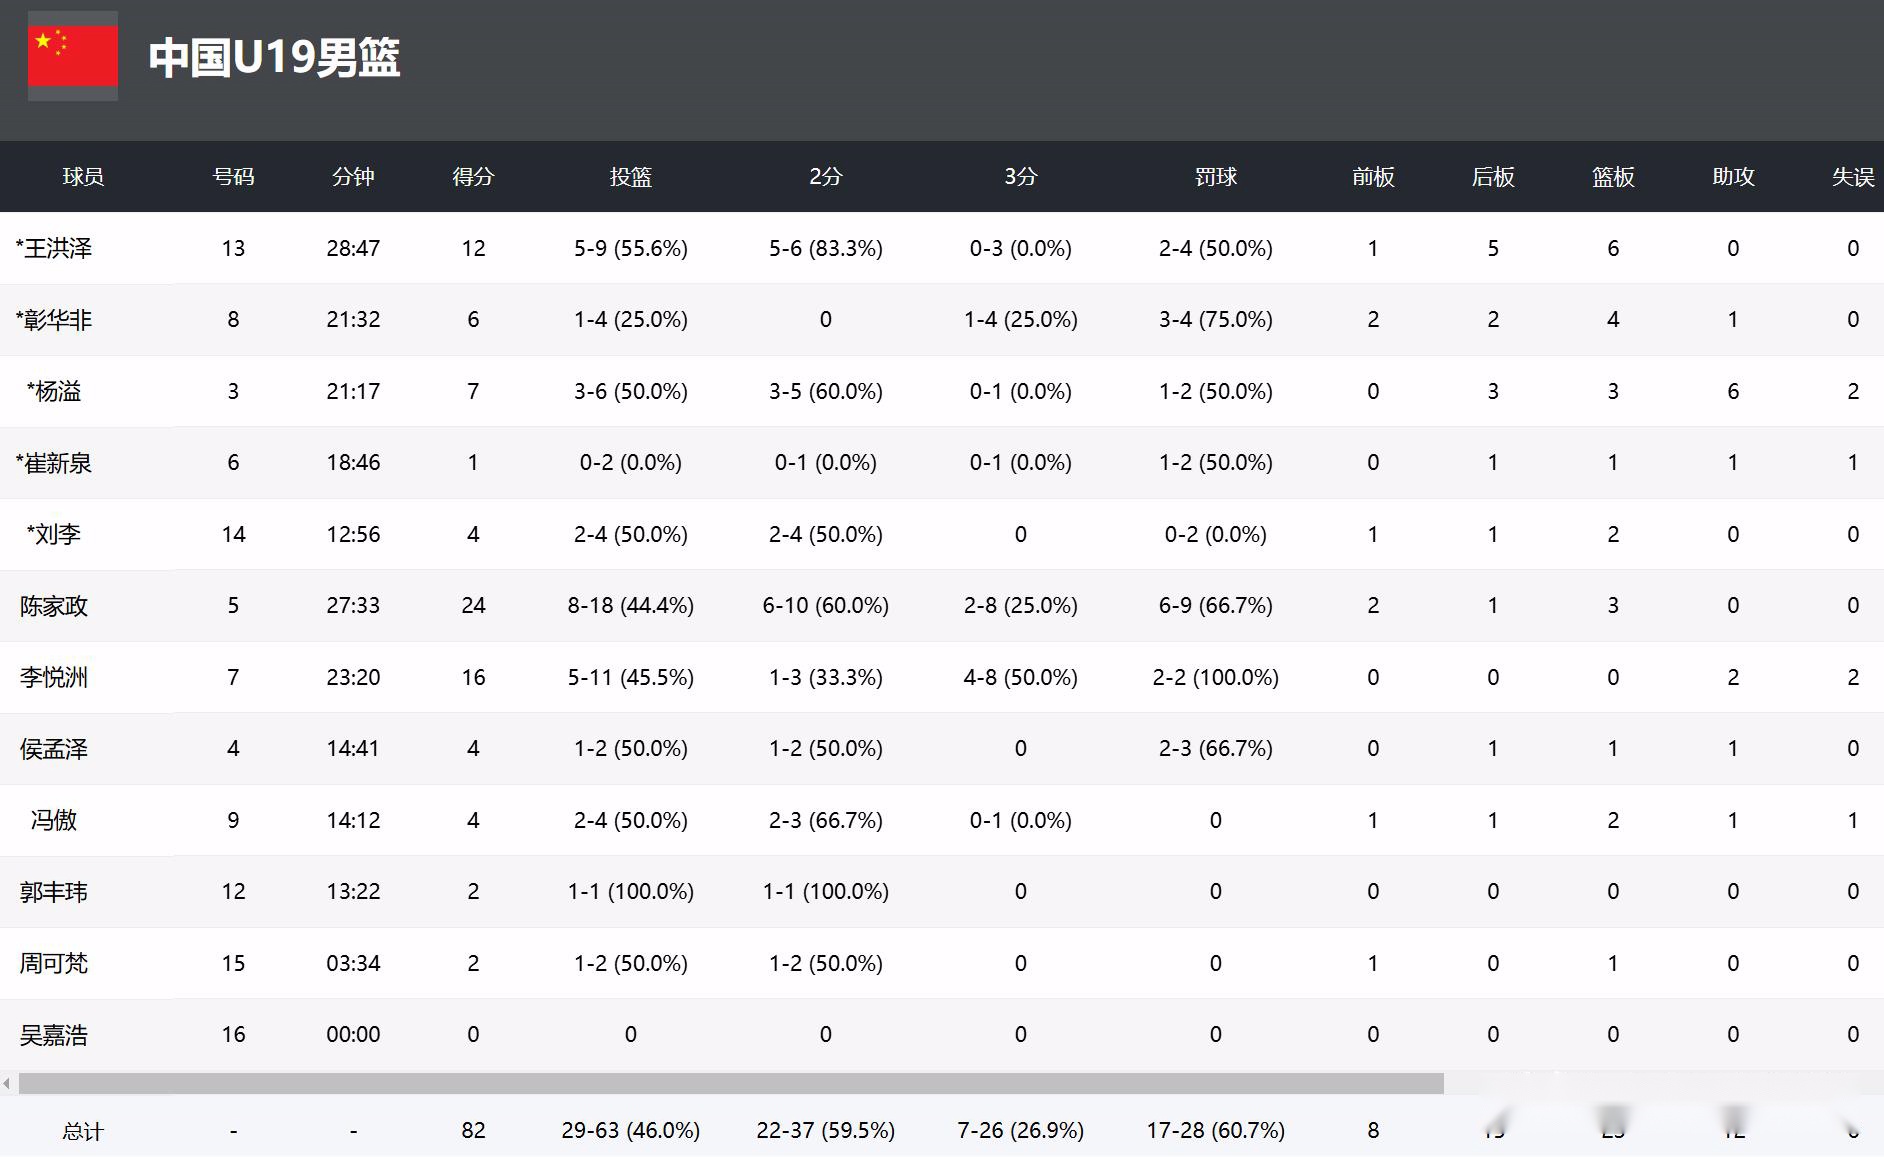This screenshot has height=1157, width=1884.
Task: Select player 陈家政
Action: click(x=54, y=606)
